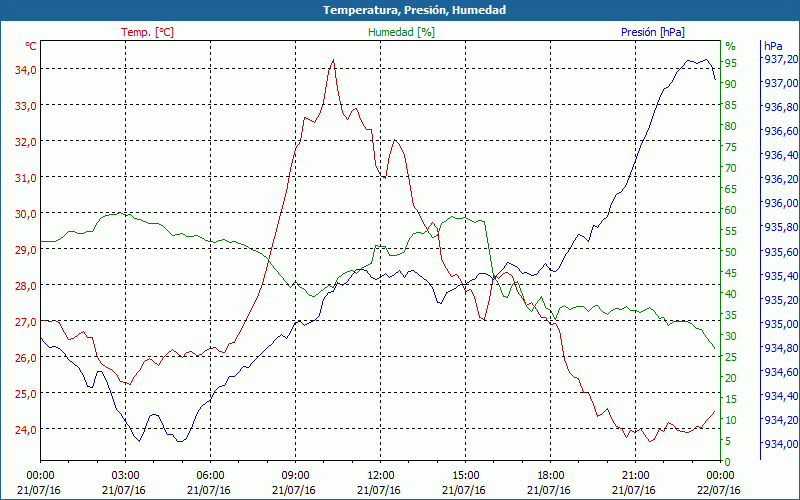800x500 pixels.
Task: Click the '936,40' pressure axis value
Action: tap(781, 156)
